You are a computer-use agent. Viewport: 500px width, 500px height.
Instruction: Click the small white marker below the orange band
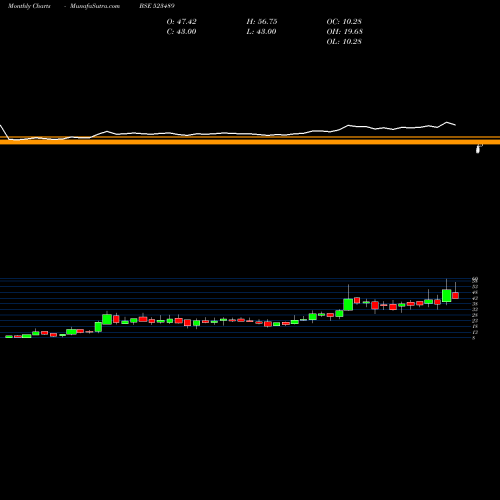pos(478,149)
